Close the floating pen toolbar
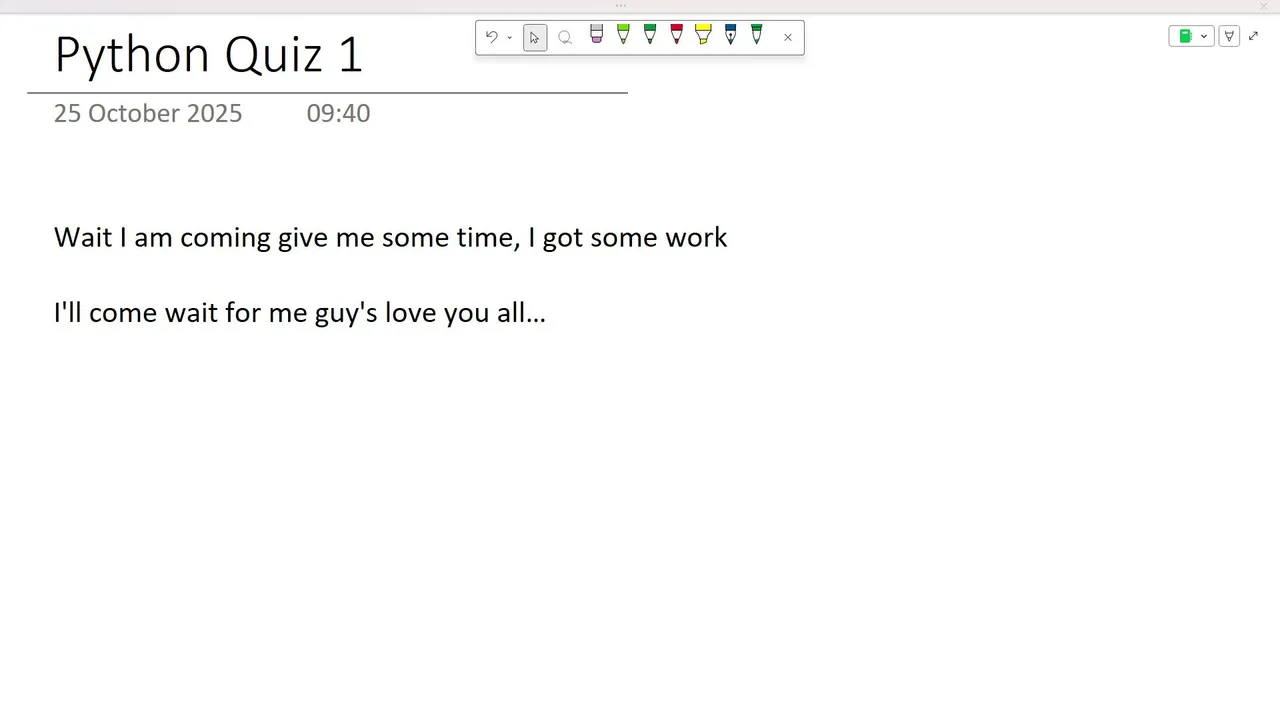This screenshot has height=720, width=1280. pos(788,38)
